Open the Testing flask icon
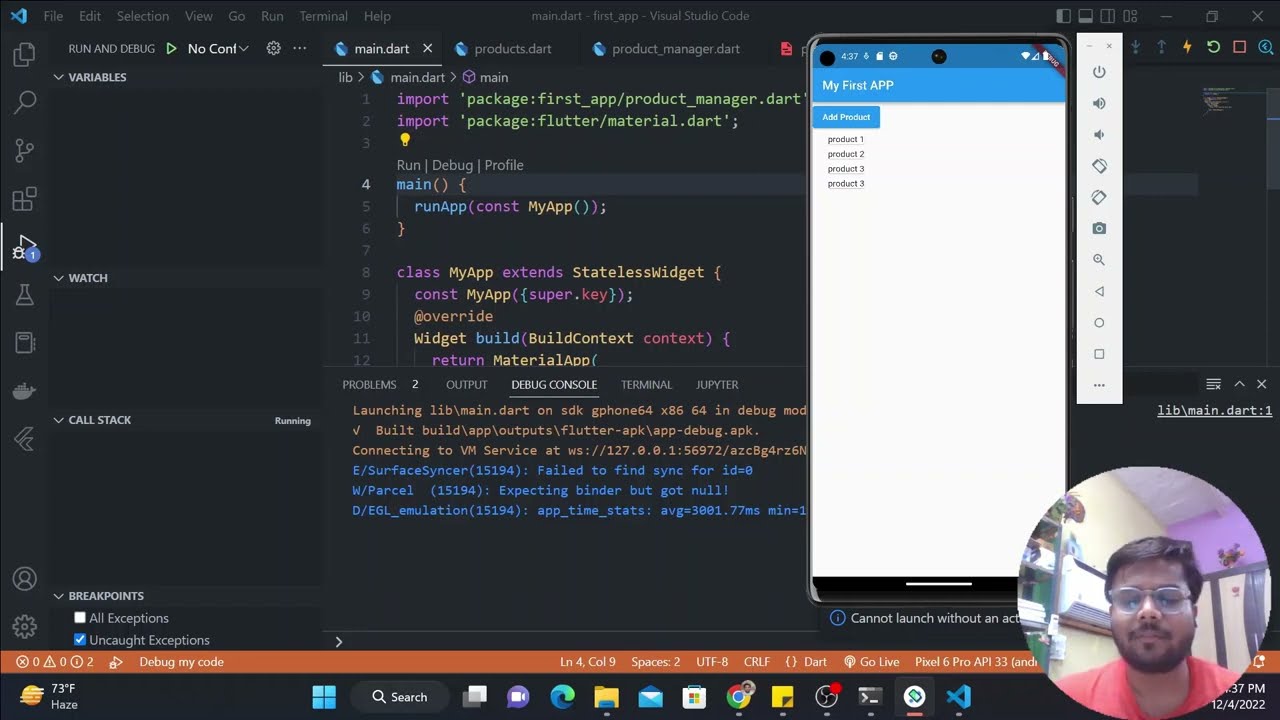 point(25,295)
